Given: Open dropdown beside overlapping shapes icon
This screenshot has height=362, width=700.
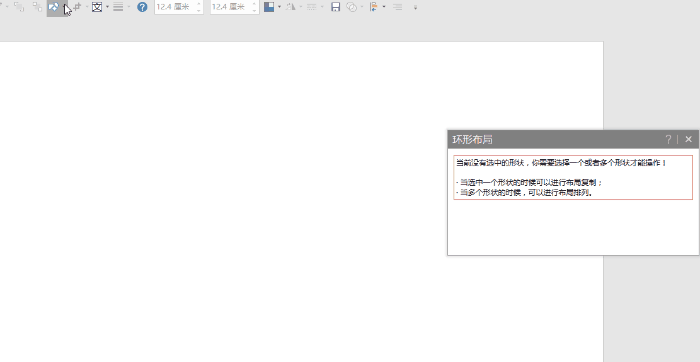Looking at the screenshot, I should [x=362, y=7].
